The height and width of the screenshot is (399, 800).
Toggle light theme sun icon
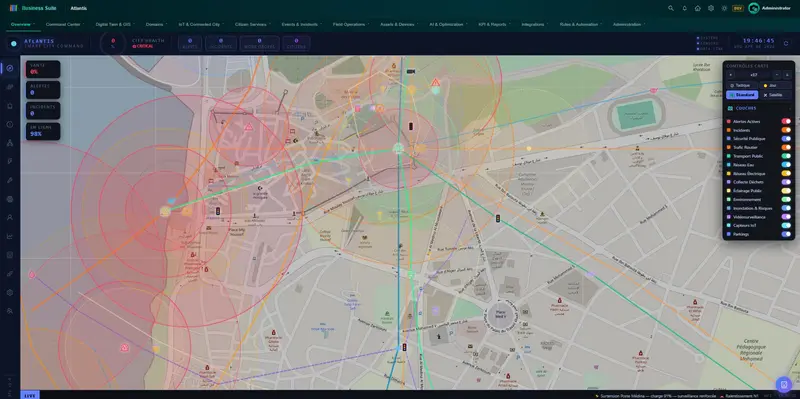coord(724,8)
